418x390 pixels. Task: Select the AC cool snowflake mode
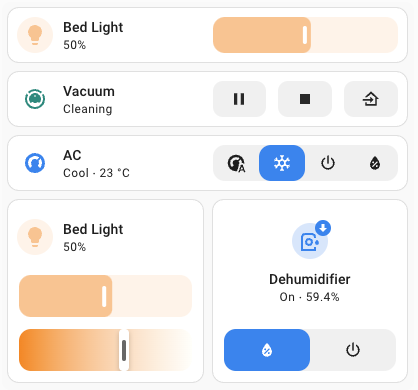[x=282, y=163]
